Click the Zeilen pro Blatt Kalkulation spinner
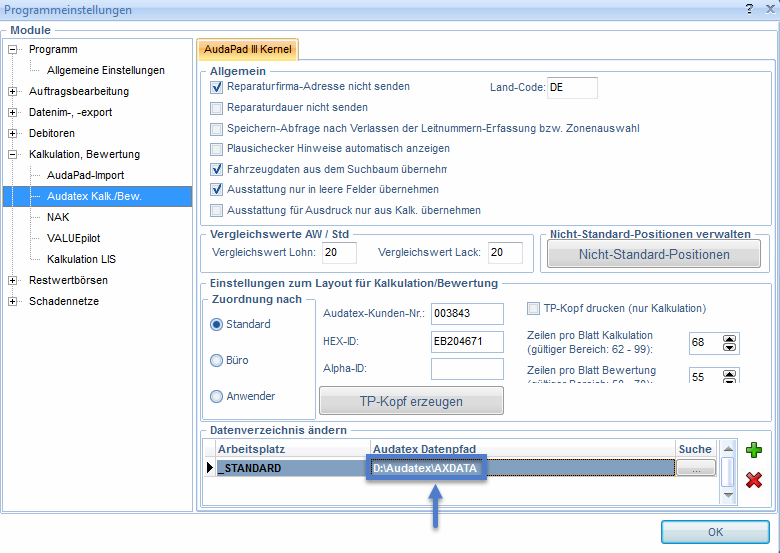This screenshot has height=553, width=780. [x=729, y=343]
